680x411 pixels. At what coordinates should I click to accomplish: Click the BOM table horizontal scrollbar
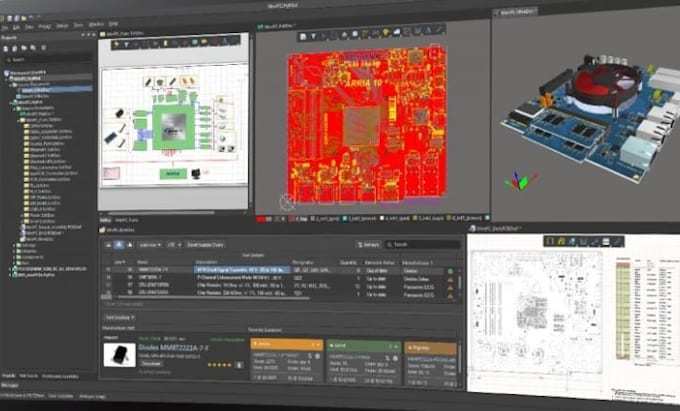point(214,298)
